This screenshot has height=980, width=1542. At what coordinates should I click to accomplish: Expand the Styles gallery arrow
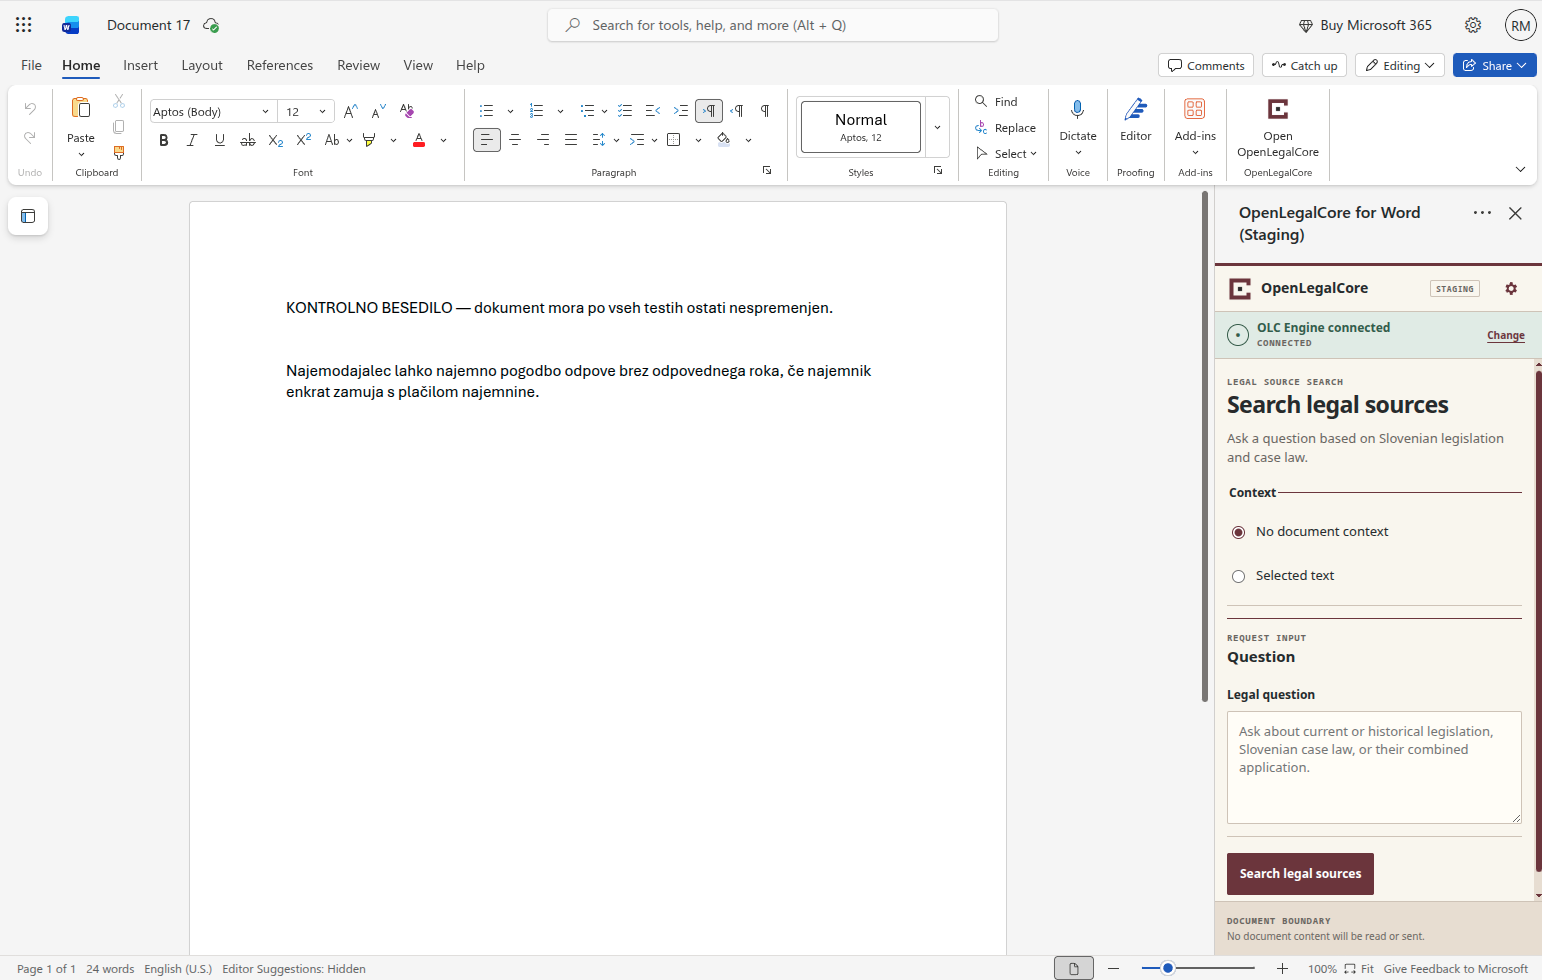pos(937,127)
